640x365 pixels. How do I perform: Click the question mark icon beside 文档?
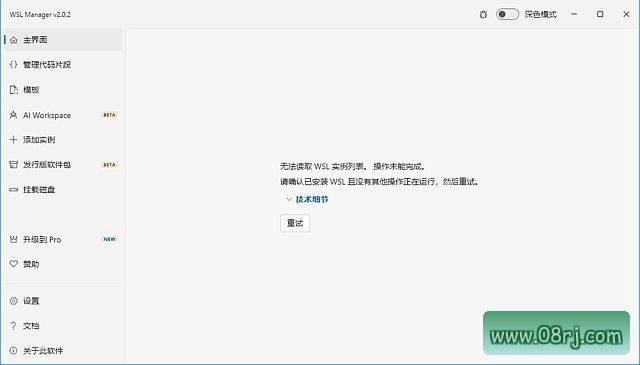tap(13, 326)
